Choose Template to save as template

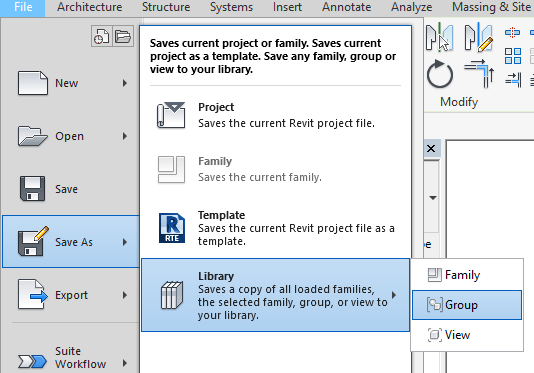pos(276,228)
